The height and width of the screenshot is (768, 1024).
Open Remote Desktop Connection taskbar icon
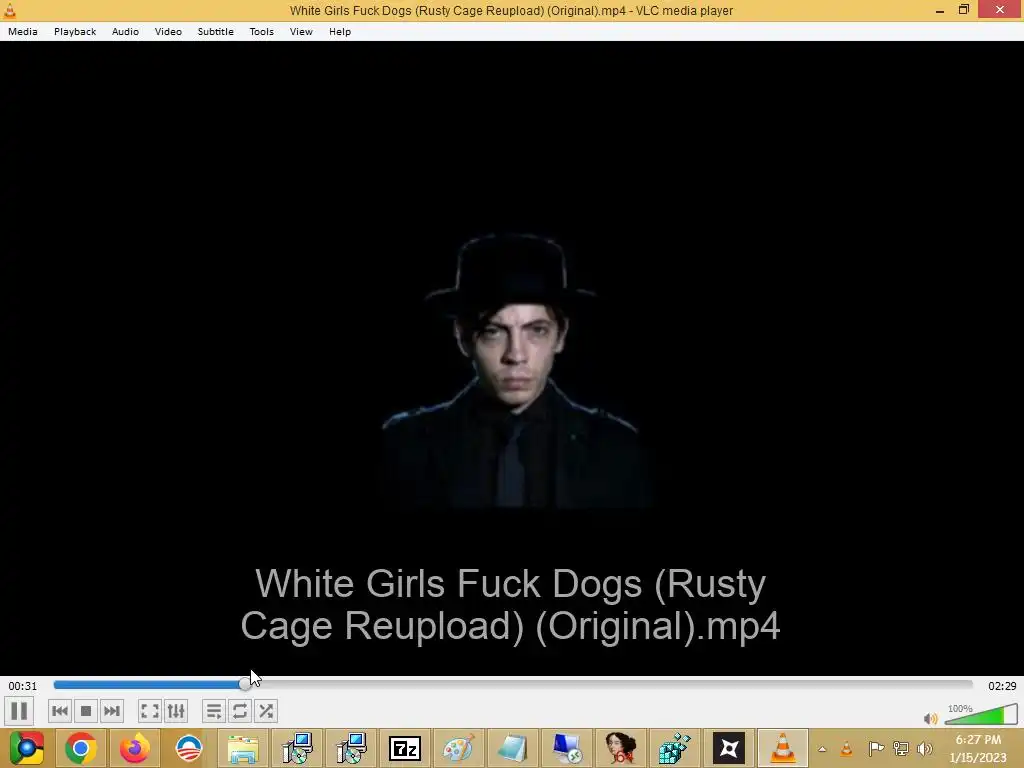(566, 748)
